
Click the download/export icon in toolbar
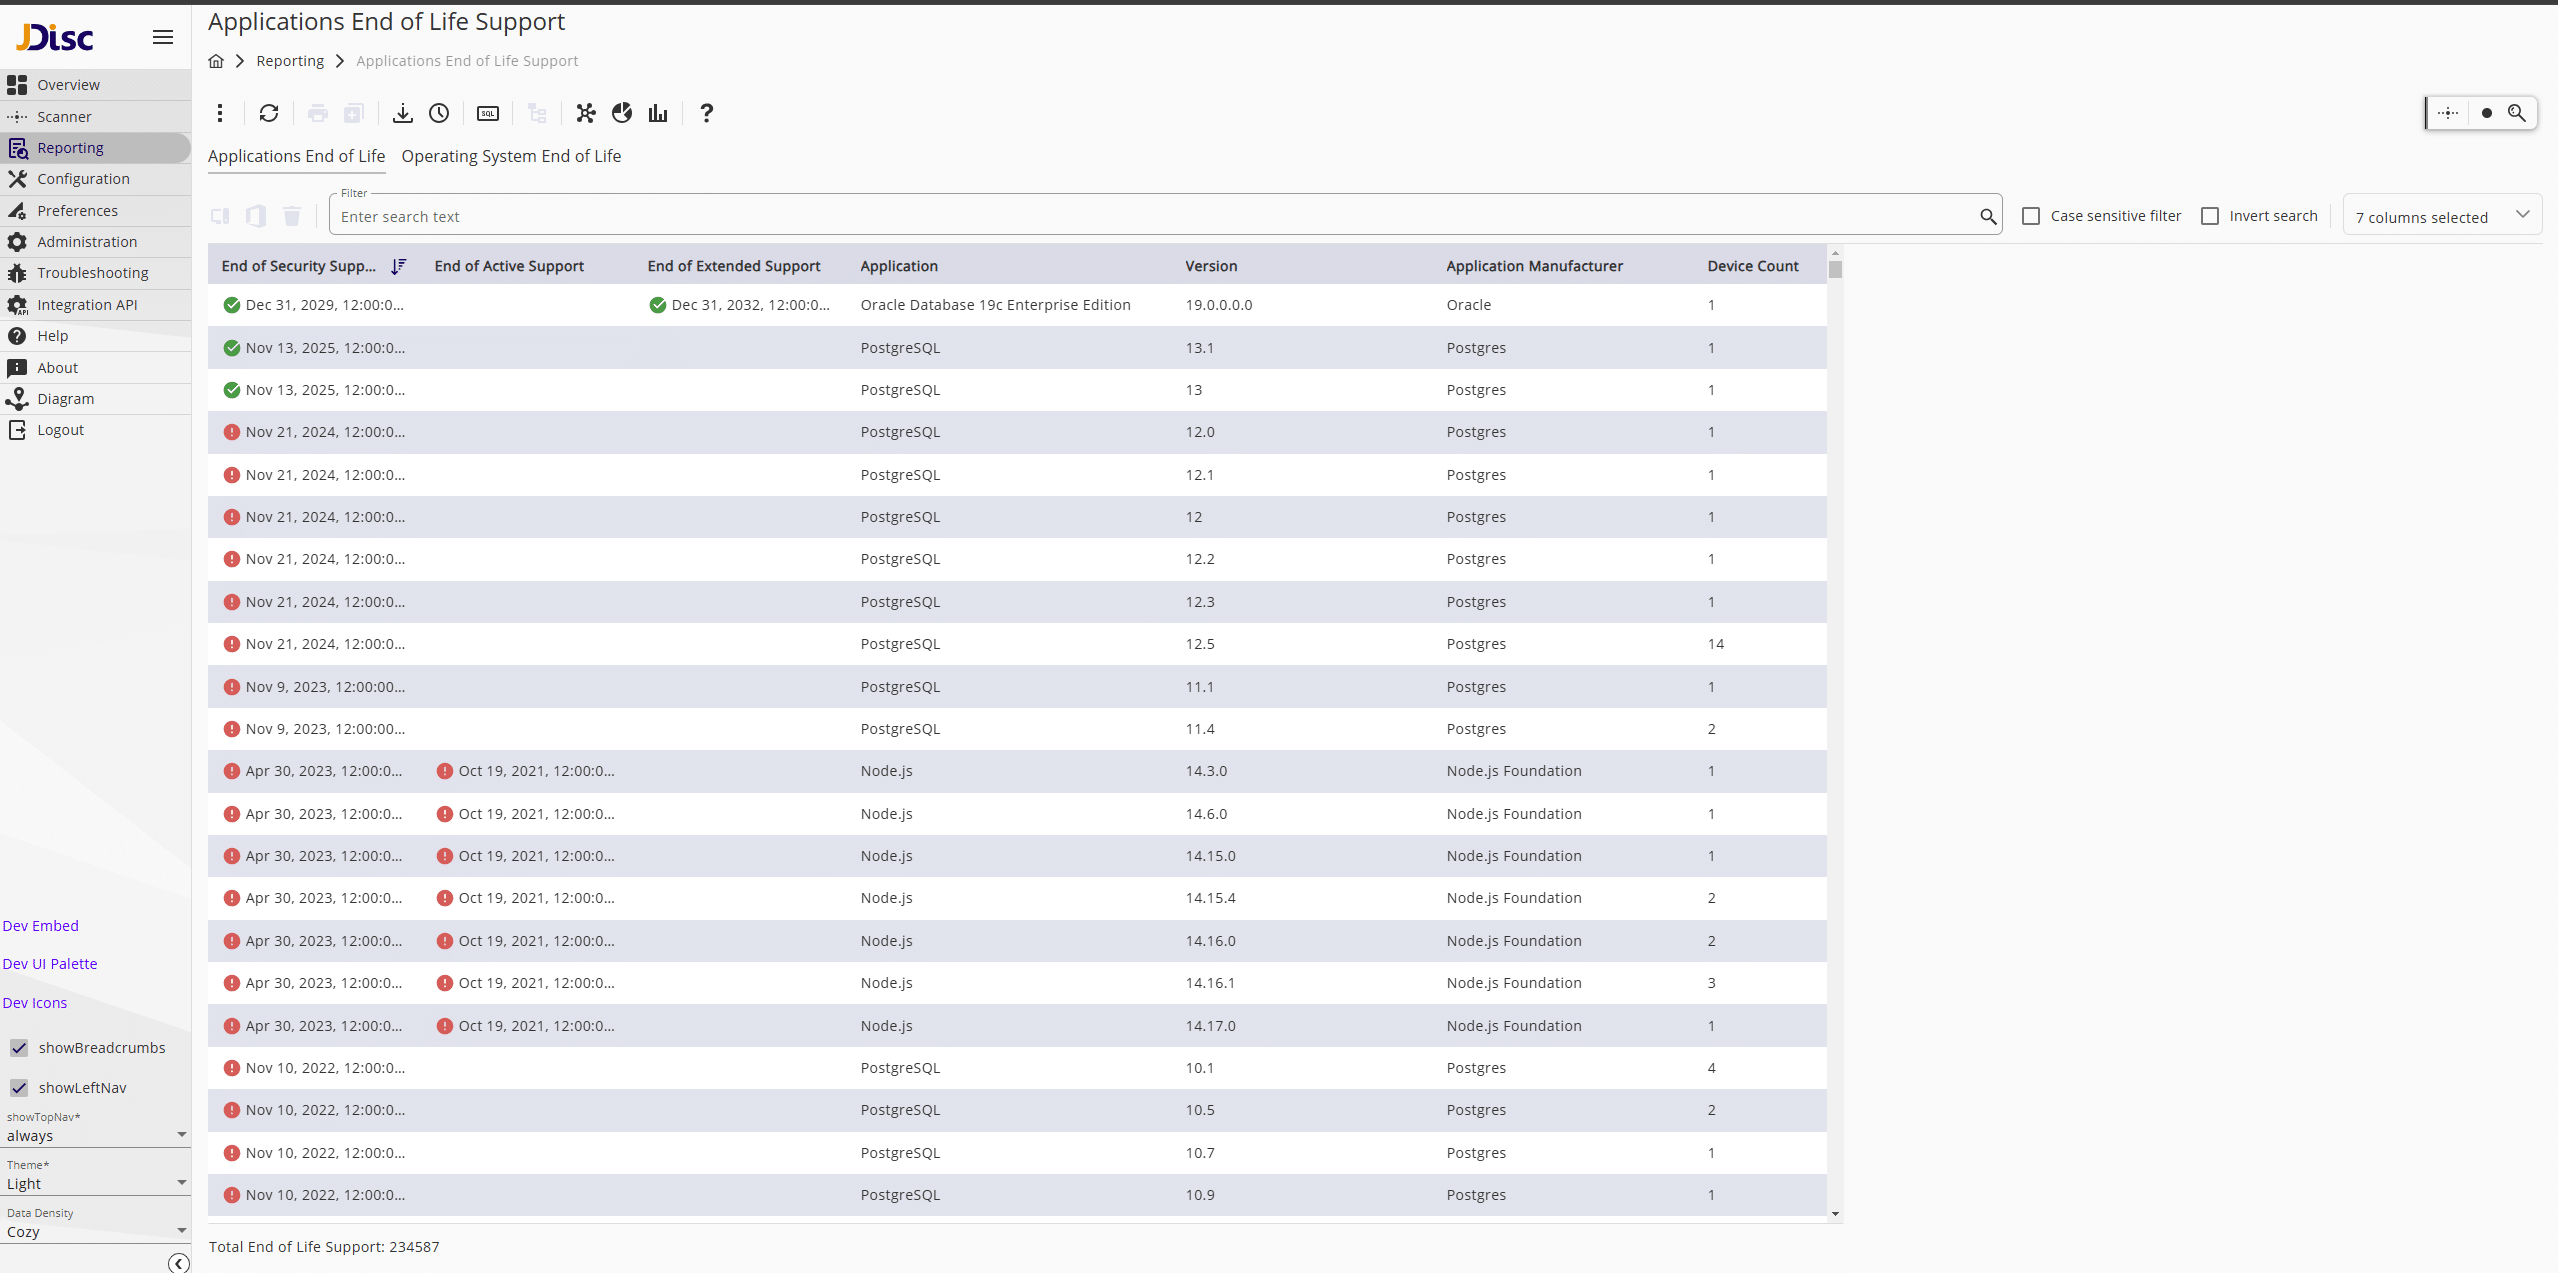402,113
